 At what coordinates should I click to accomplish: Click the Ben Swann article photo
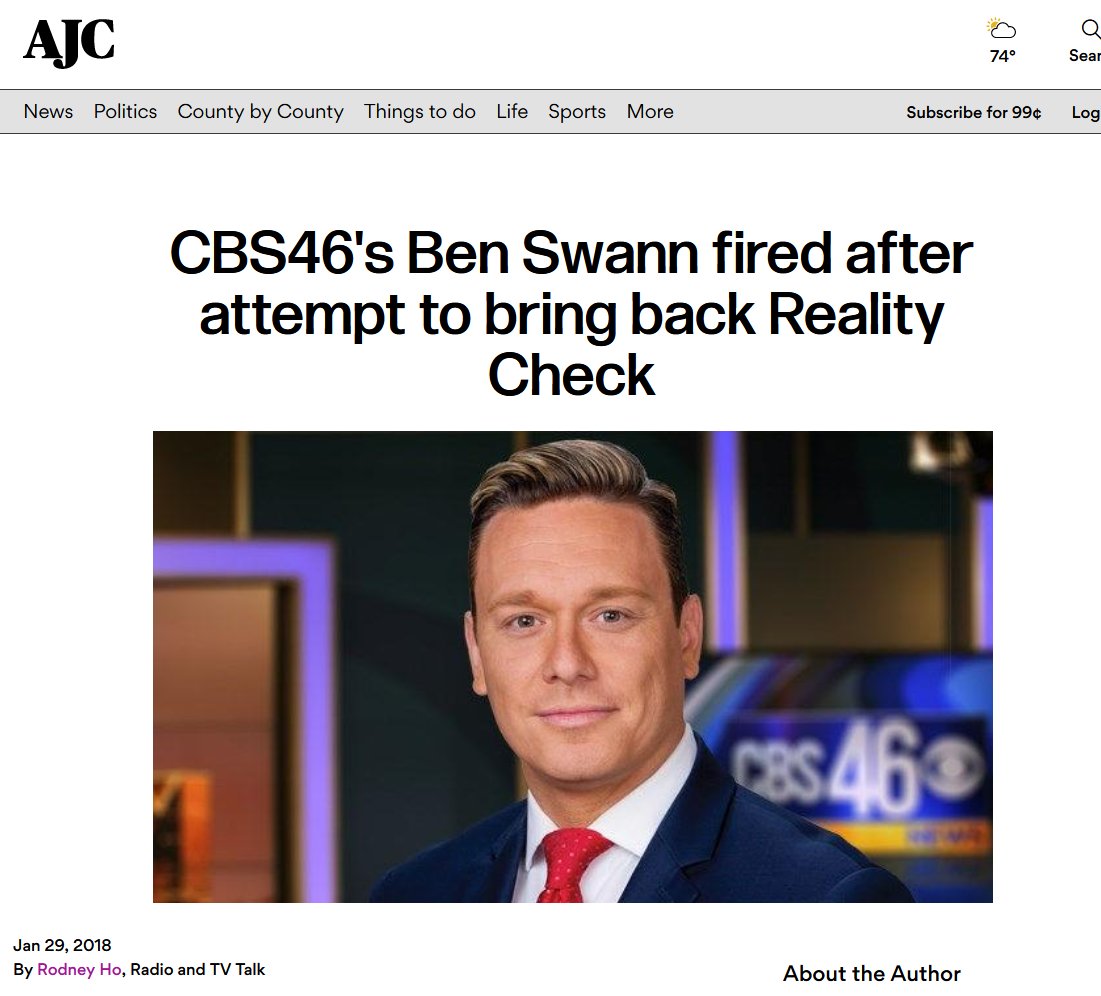pos(572,667)
